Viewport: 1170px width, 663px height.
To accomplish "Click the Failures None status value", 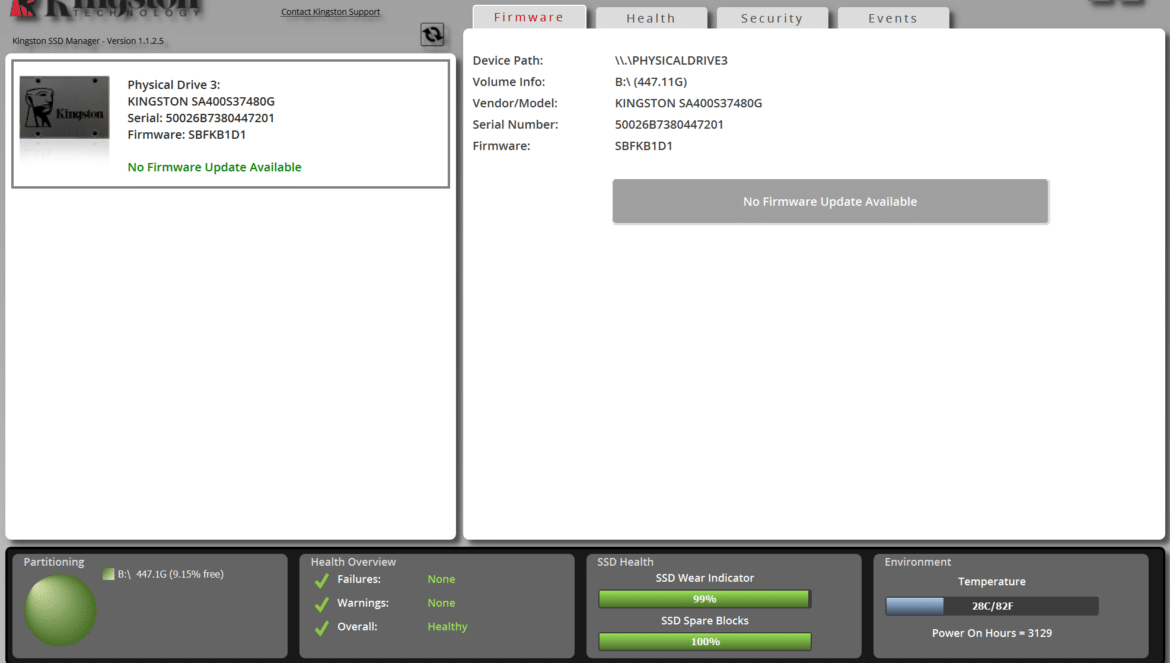I will 441,579.
